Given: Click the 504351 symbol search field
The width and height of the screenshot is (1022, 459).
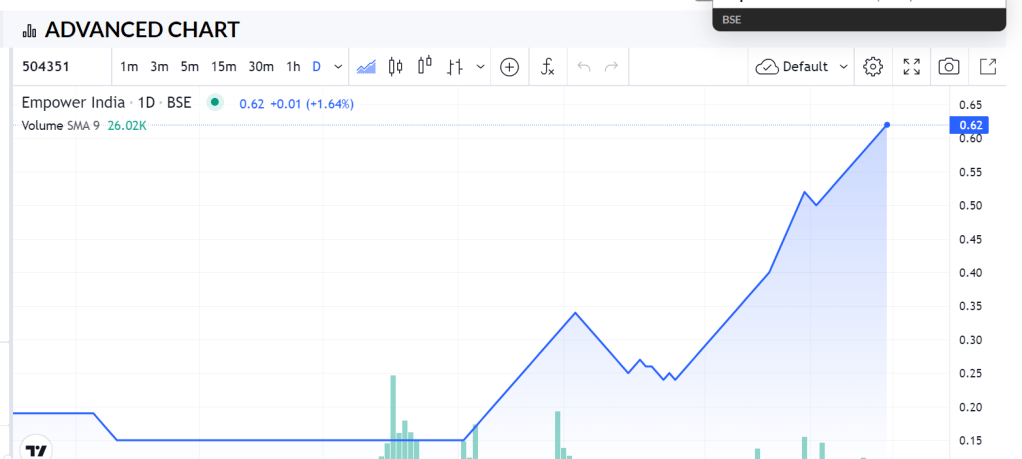Looking at the screenshot, I should click(x=60, y=67).
